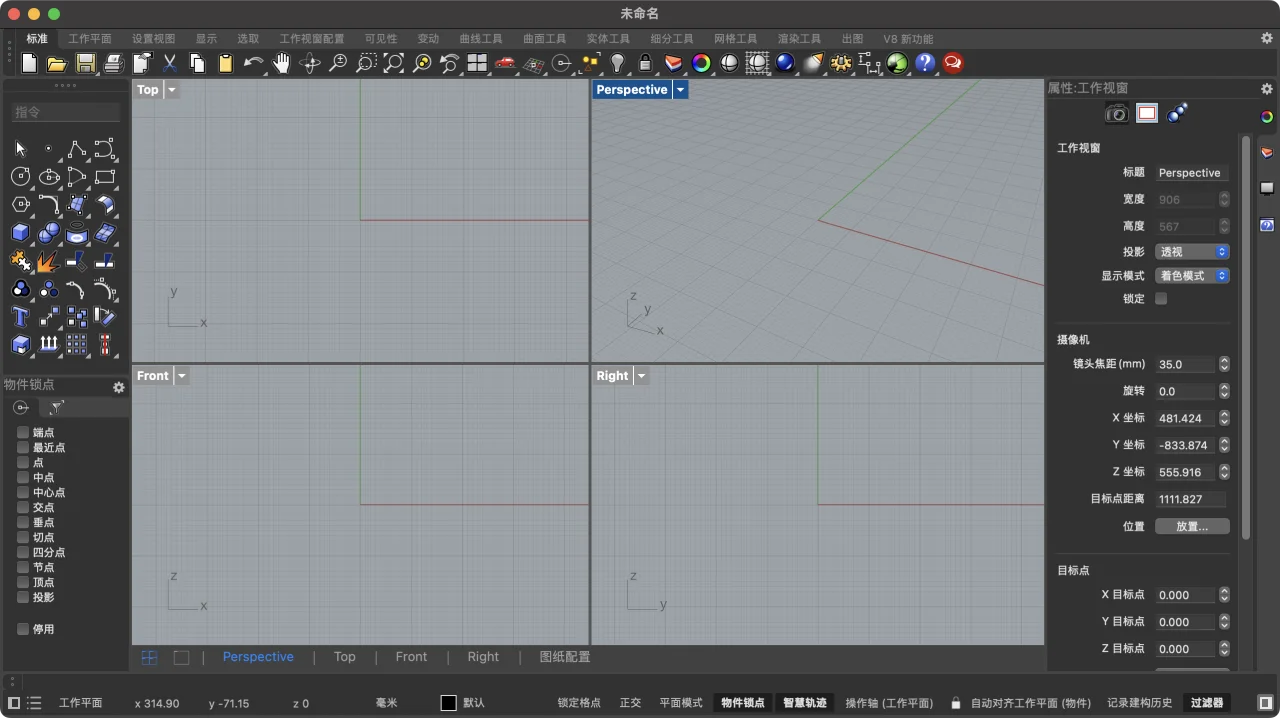
Task: Select the circle drawing tool
Action: [20, 177]
